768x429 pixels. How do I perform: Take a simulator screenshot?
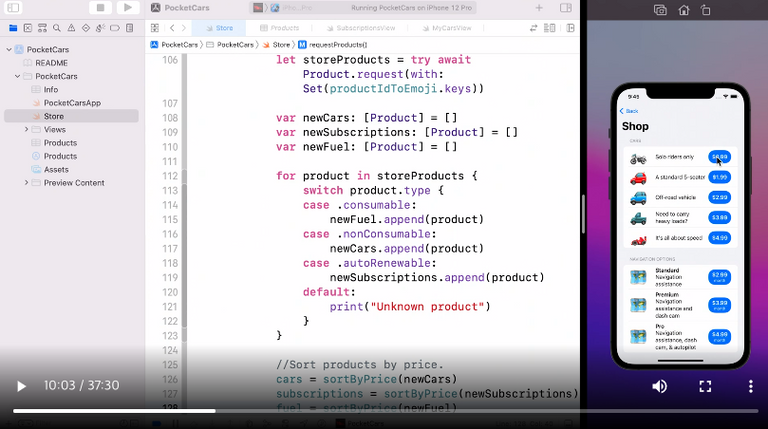[660, 10]
